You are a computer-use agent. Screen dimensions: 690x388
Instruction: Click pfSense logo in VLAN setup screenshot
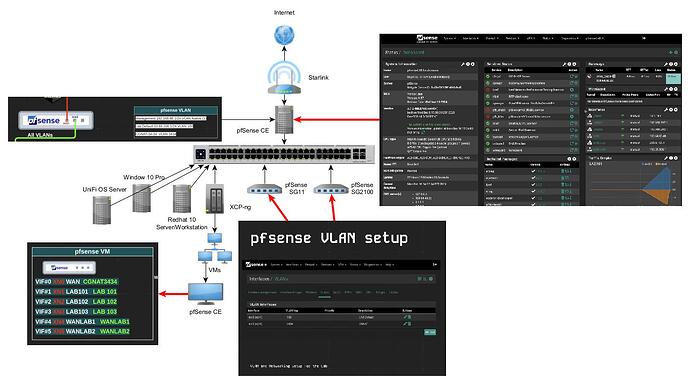pyautogui.click(x=256, y=264)
